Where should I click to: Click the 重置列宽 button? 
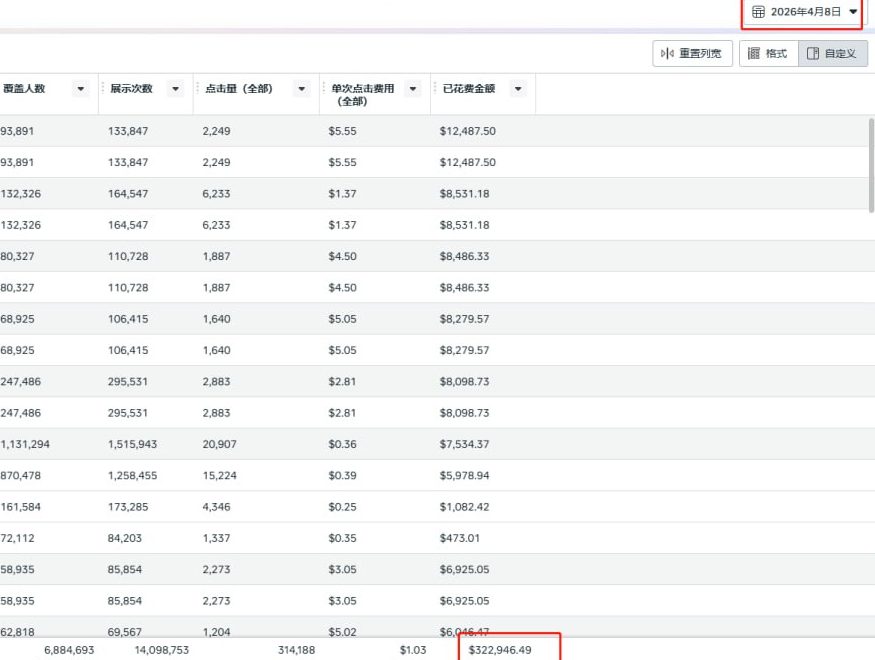tap(693, 54)
